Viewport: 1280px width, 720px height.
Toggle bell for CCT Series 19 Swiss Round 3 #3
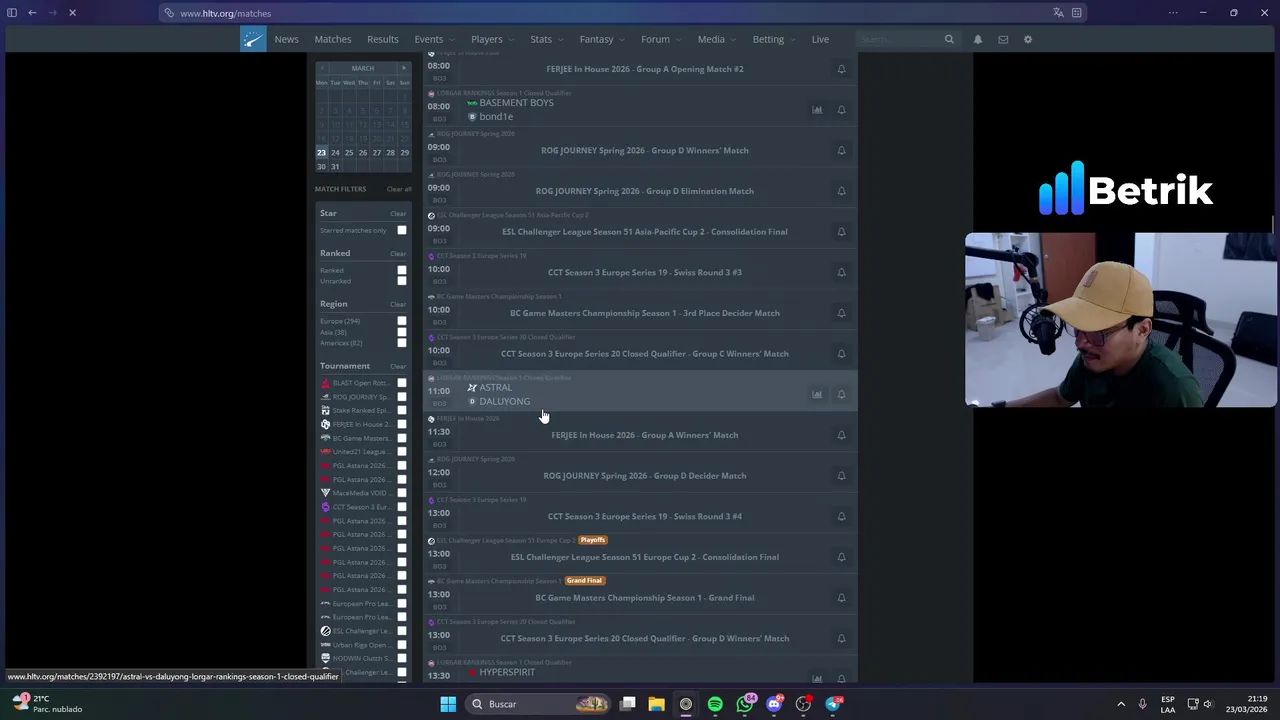(x=841, y=272)
